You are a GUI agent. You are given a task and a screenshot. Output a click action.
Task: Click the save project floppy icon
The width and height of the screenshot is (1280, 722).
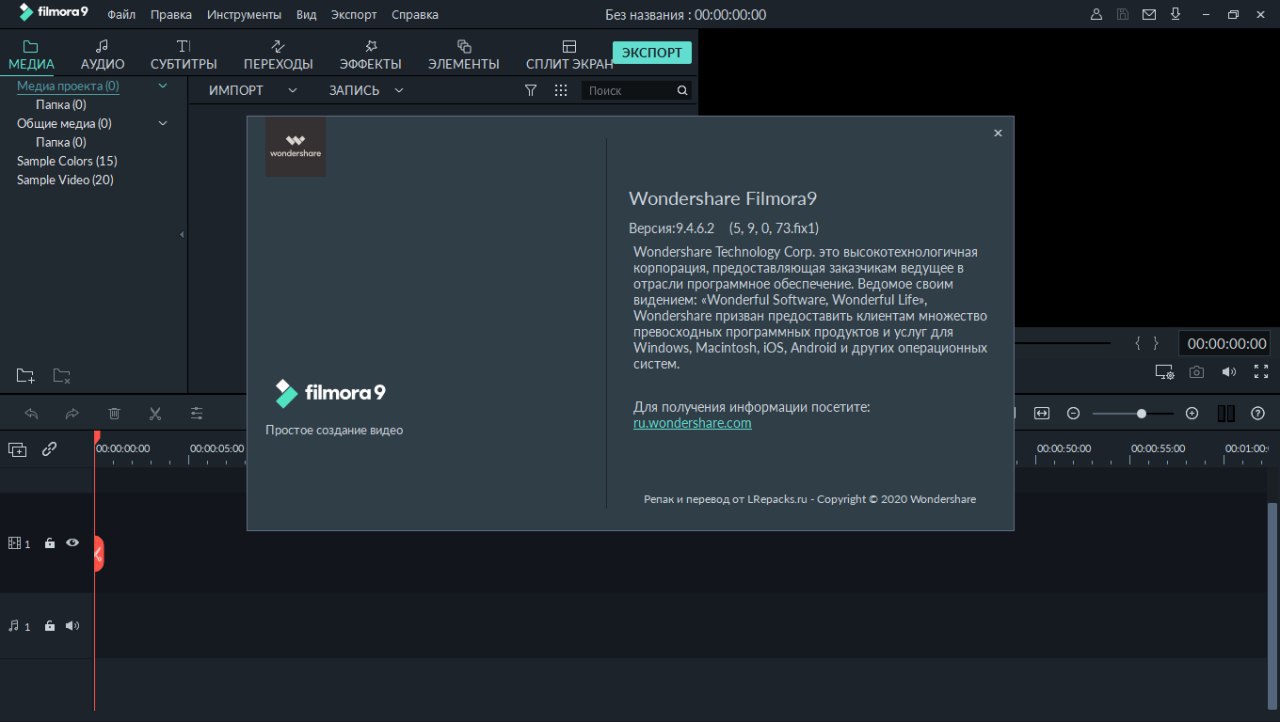[x=1123, y=15]
